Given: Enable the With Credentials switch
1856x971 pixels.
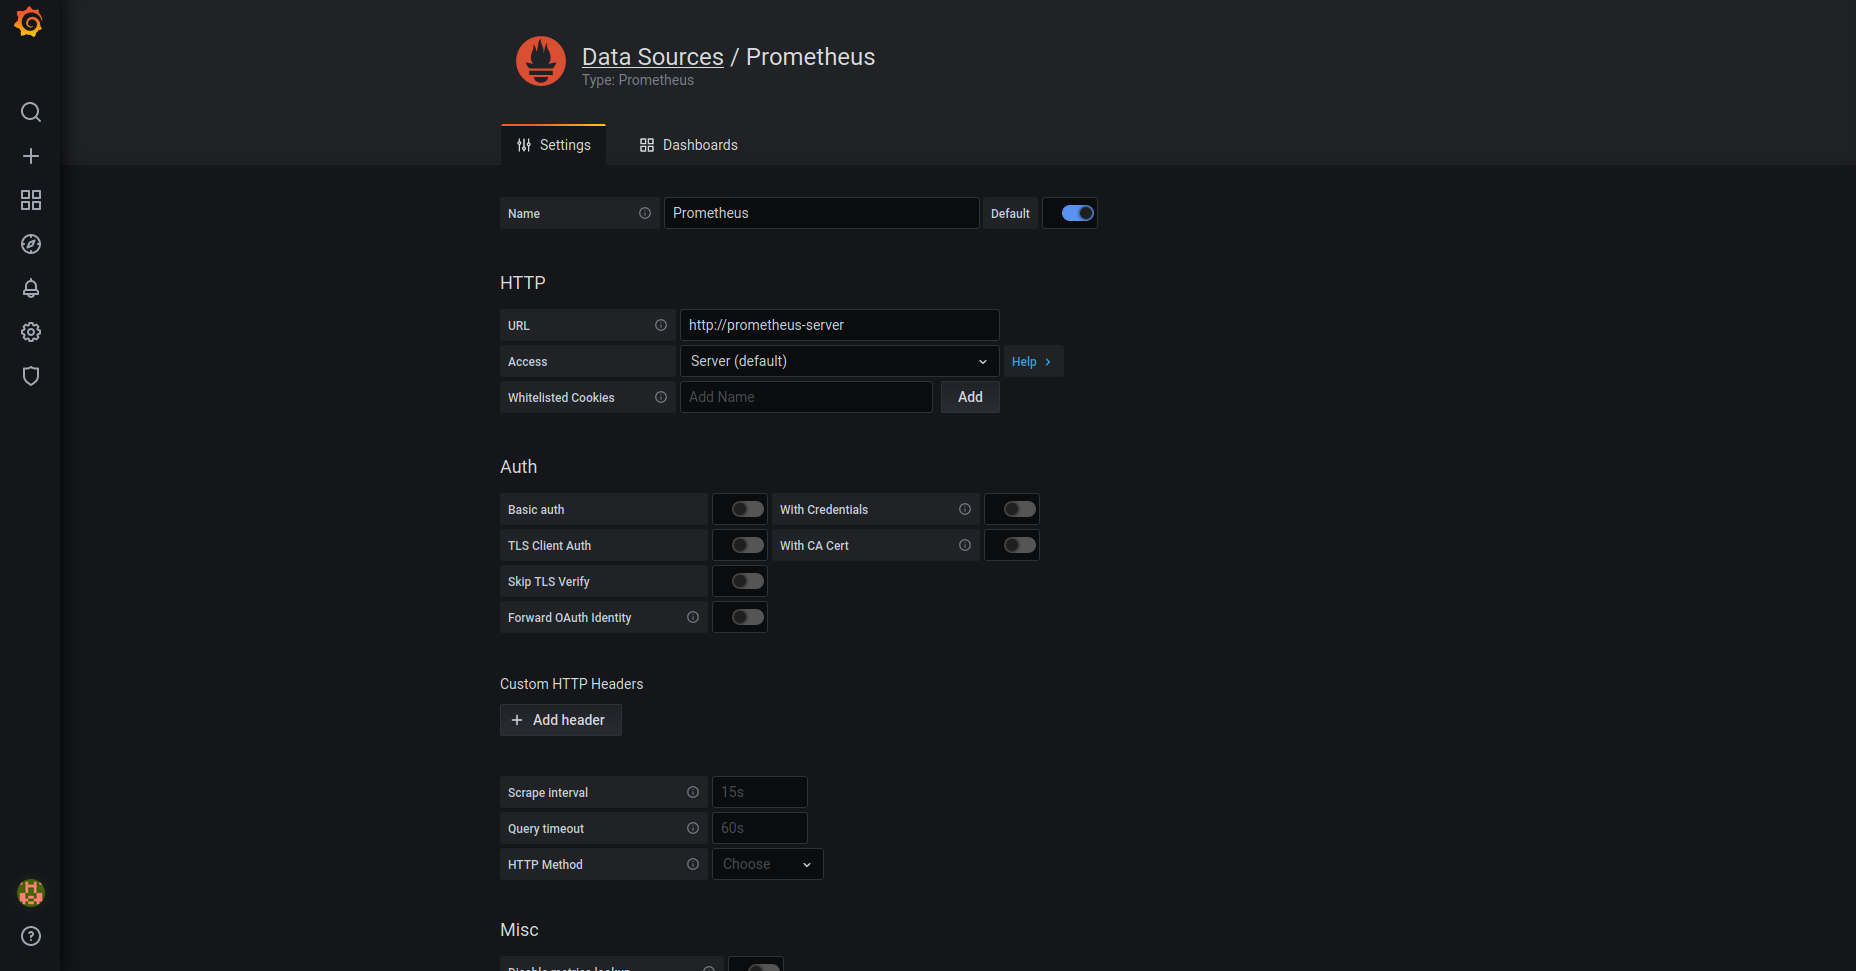Looking at the screenshot, I should coord(1019,509).
